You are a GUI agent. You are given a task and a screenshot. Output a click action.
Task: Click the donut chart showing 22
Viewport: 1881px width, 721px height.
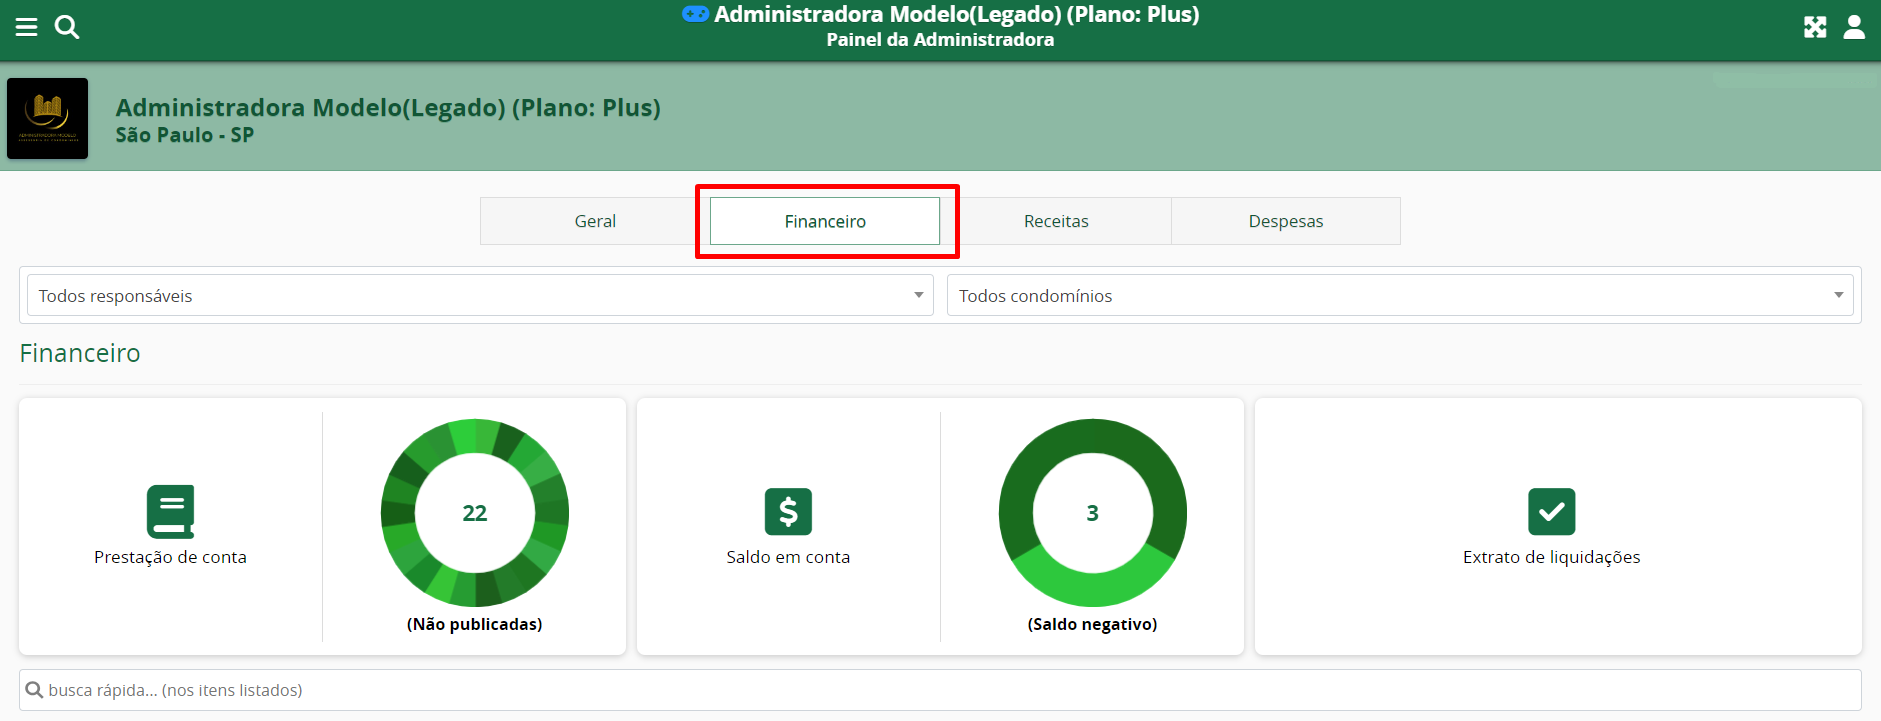pyautogui.click(x=475, y=513)
